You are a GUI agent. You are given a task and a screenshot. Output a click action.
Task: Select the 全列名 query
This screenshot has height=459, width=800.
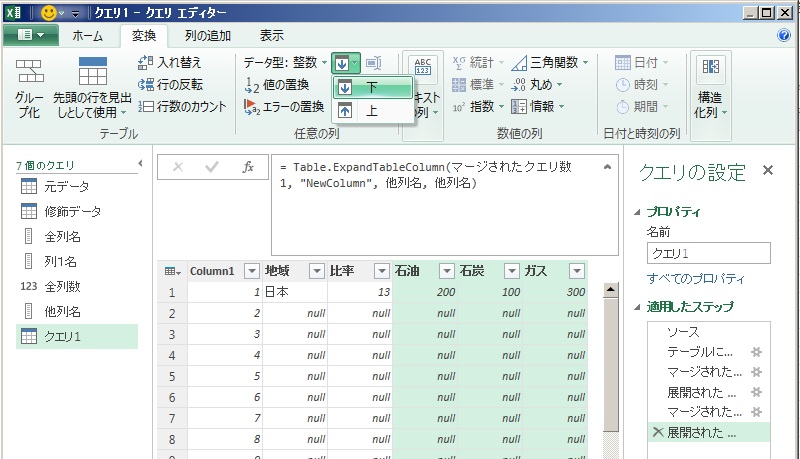click(x=77, y=236)
